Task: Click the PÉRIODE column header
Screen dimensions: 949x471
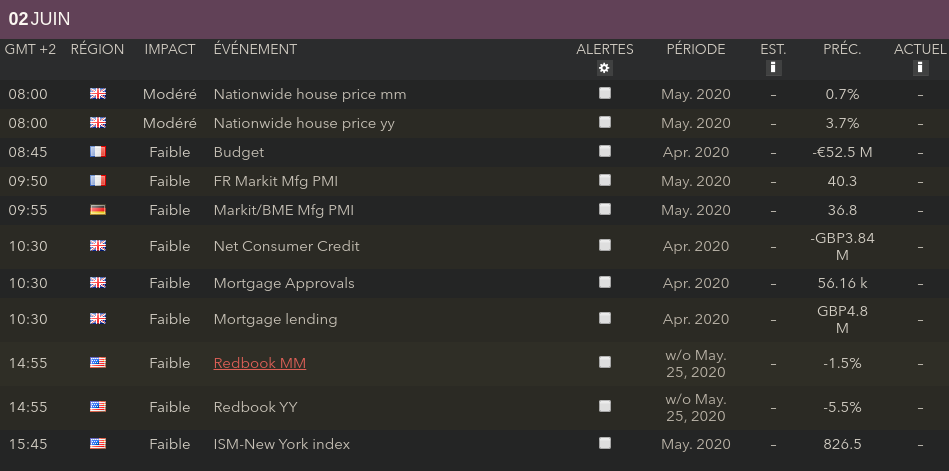Action: pyautogui.click(x=696, y=49)
